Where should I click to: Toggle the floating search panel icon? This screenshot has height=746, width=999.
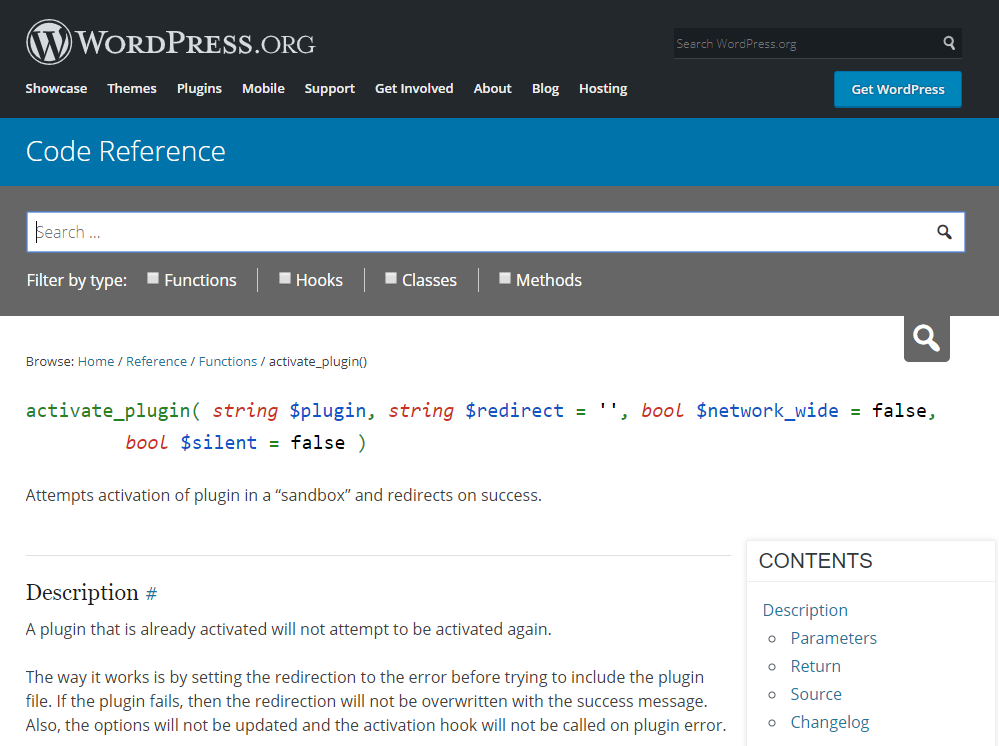click(x=926, y=338)
